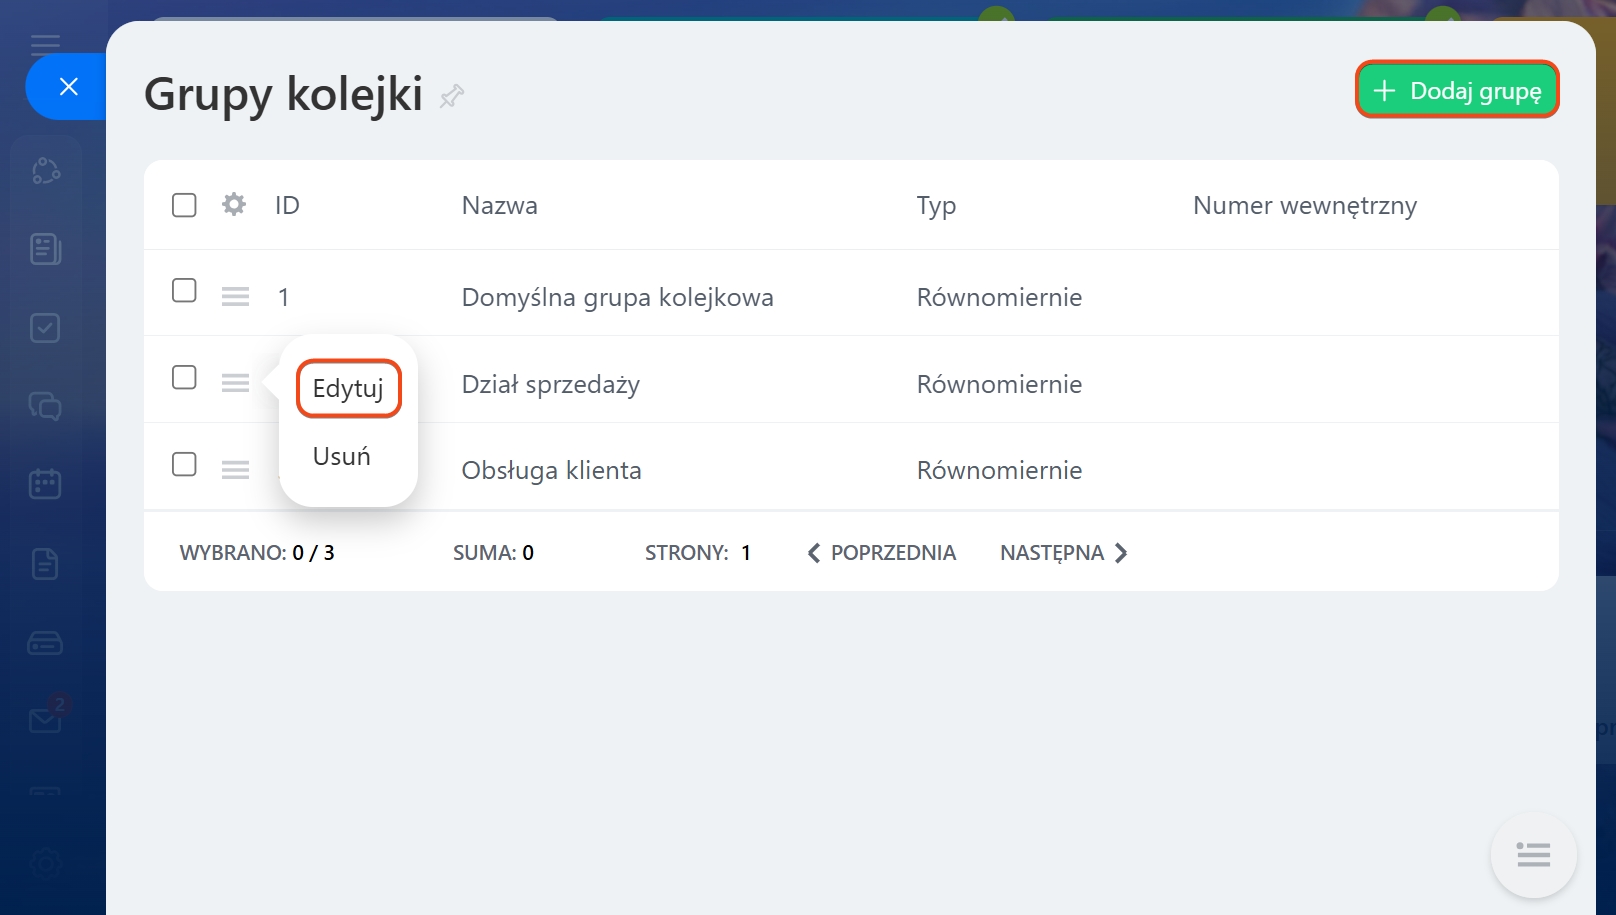
Task: Close the slider with the blue X button
Action: (x=68, y=87)
